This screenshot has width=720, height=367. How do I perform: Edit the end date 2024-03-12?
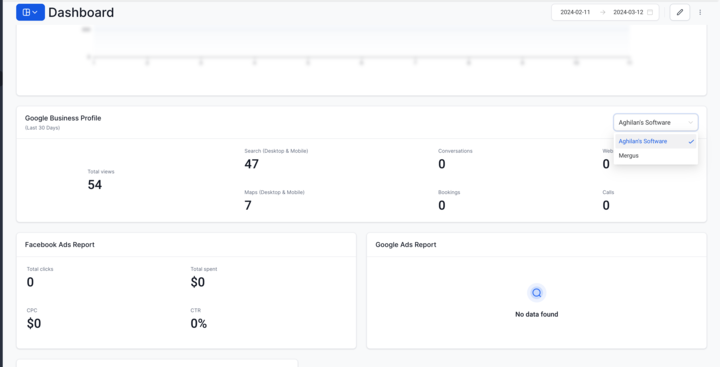(x=628, y=12)
